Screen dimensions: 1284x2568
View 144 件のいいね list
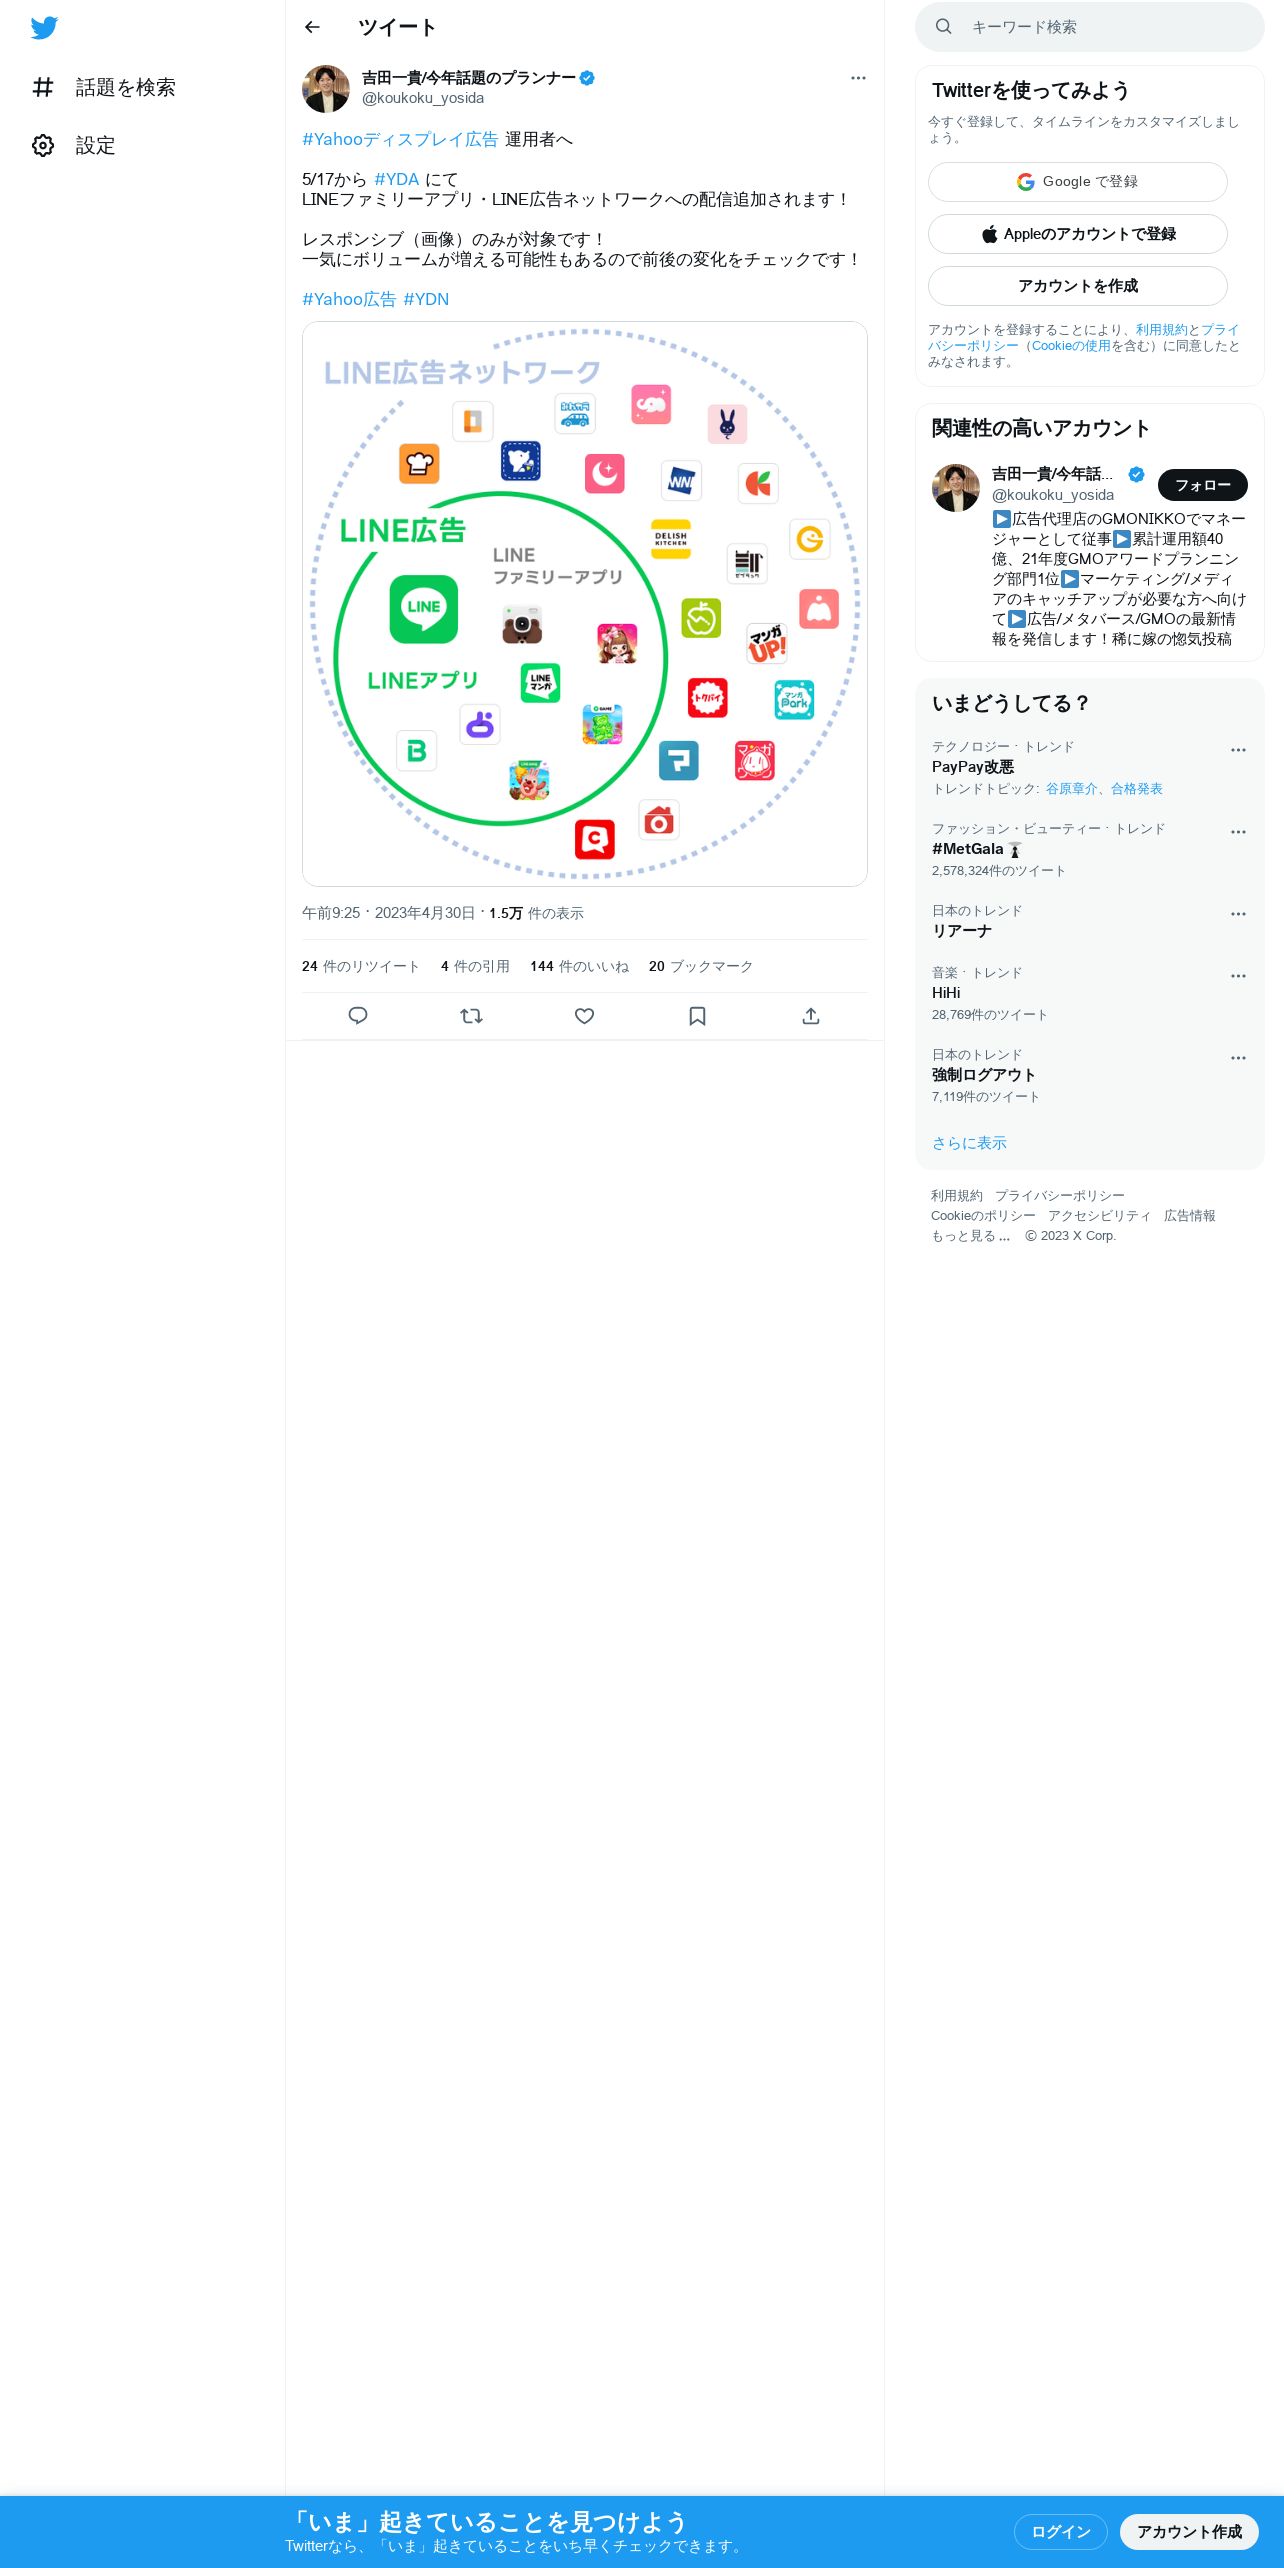point(579,966)
